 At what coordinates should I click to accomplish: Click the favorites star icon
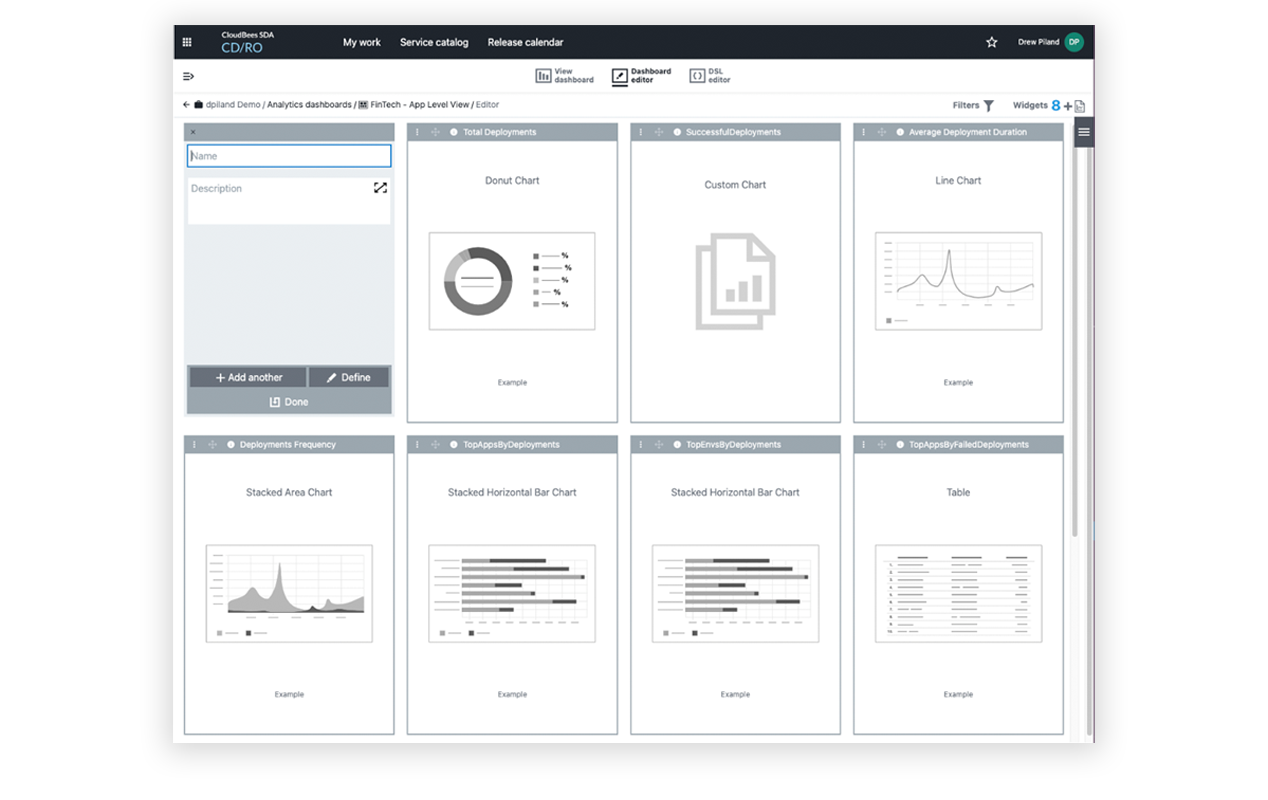992,42
